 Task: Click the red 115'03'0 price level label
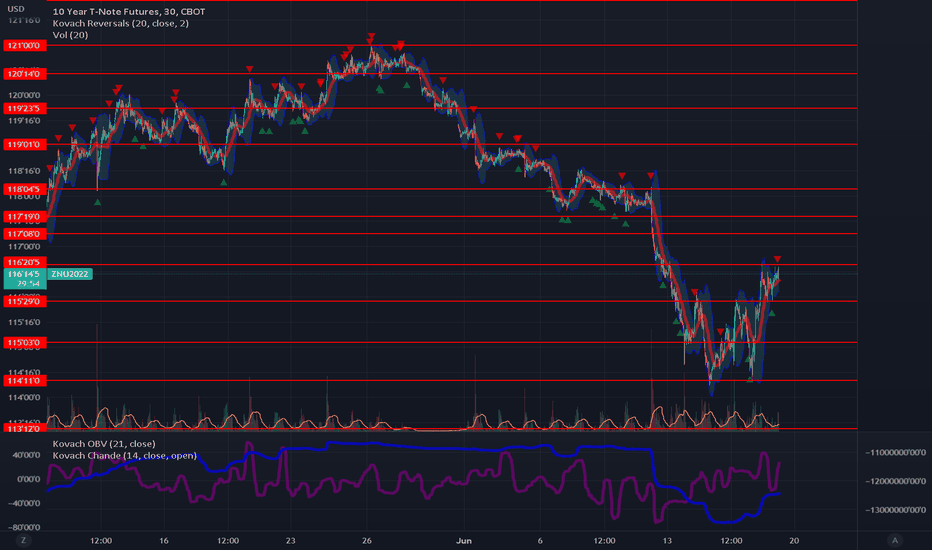tap(24, 342)
